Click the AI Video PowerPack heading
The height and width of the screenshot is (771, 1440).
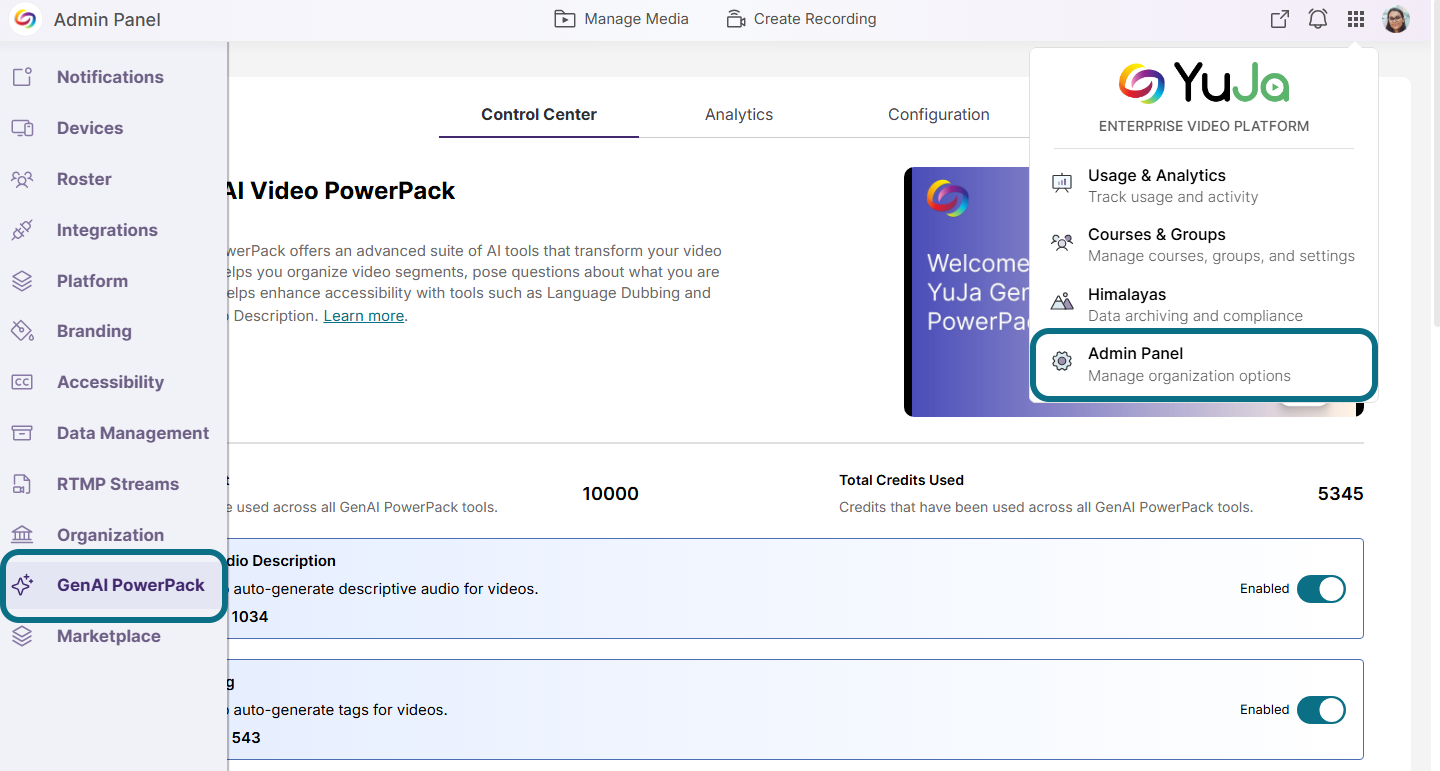pyautogui.click(x=340, y=191)
